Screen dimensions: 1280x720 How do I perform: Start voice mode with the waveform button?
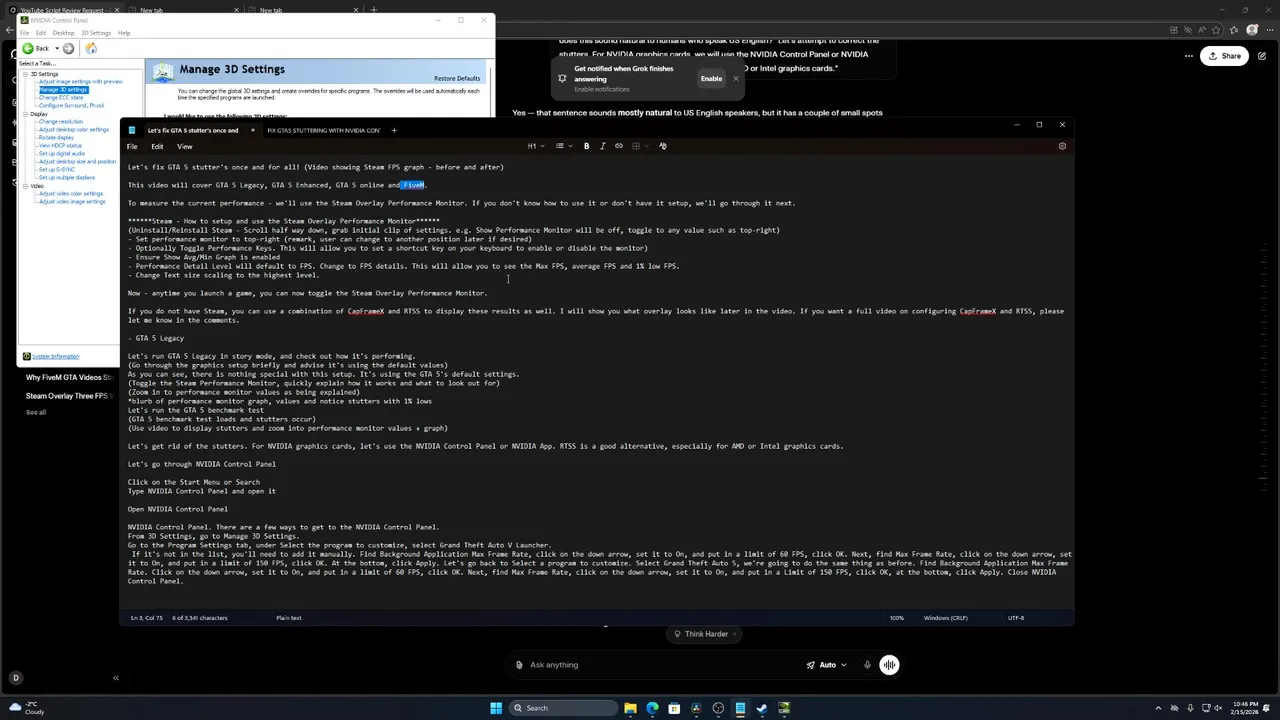click(x=889, y=665)
